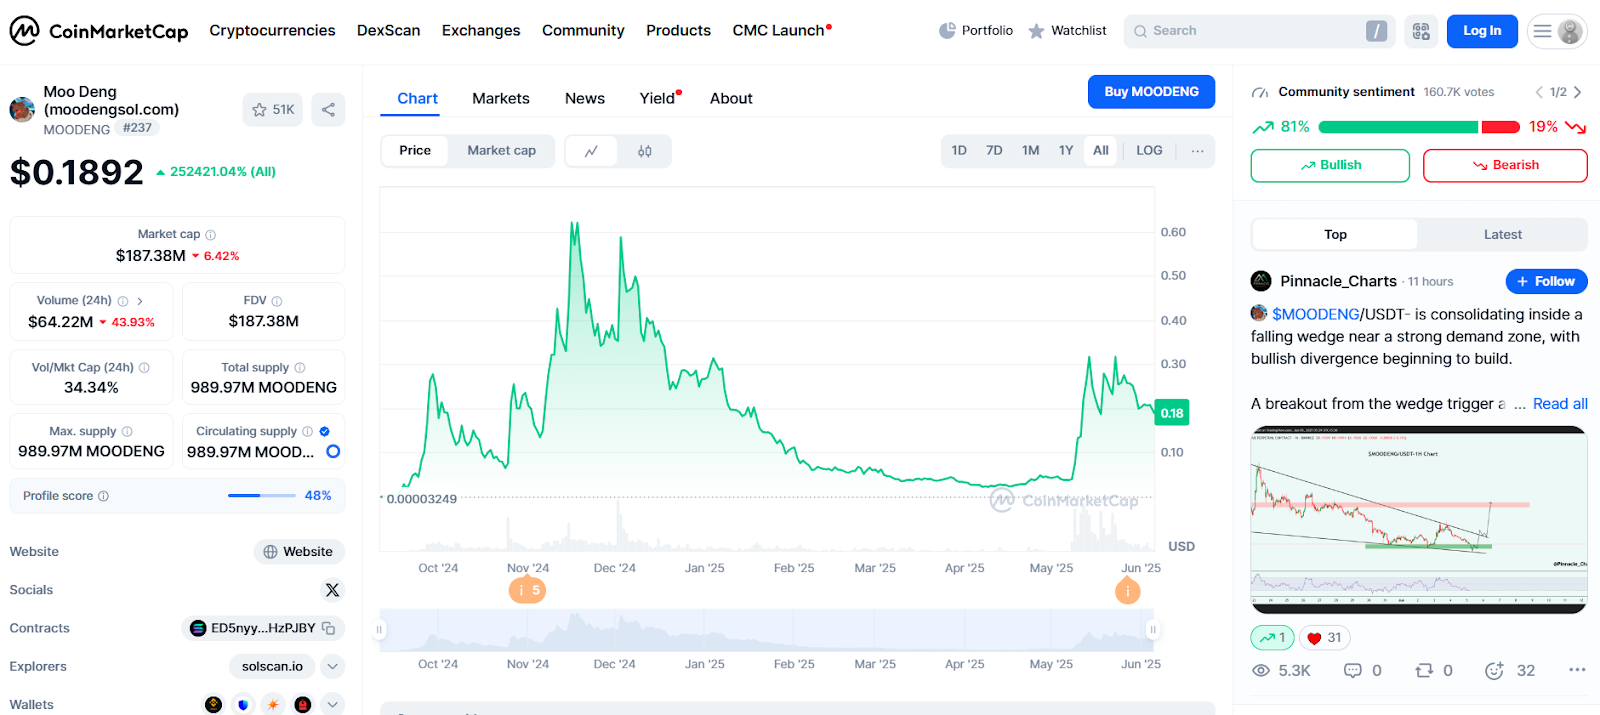Click the Buy MOODENG button
The height and width of the screenshot is (715, 1600).
pyautogui.click(x=1151, y=92)
